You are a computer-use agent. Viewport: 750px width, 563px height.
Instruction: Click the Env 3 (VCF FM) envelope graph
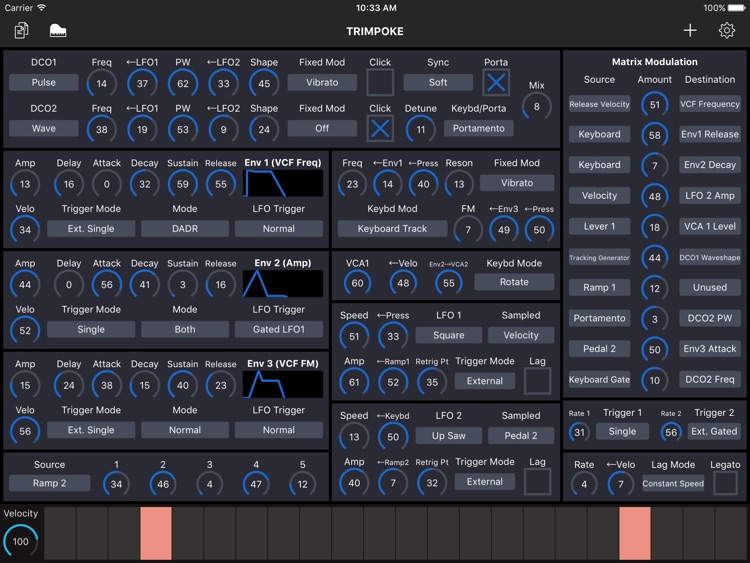point(283,385)
